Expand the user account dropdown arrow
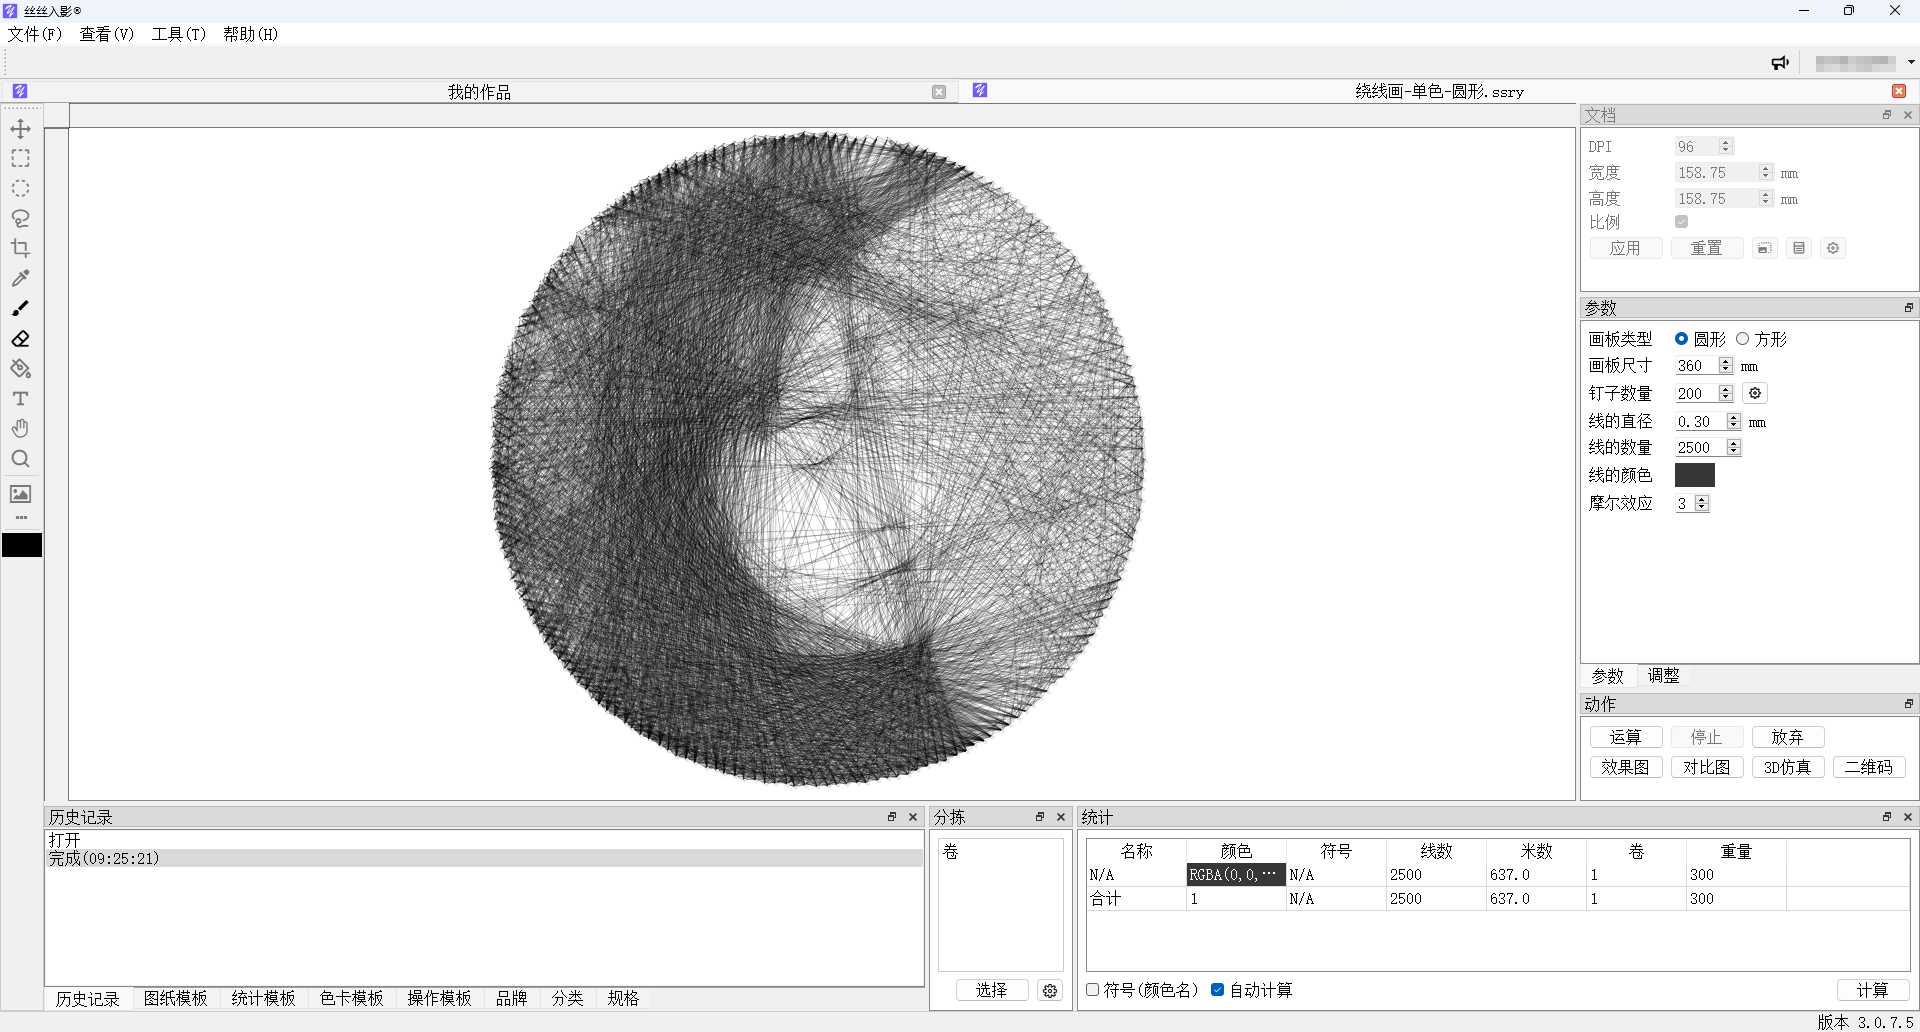 [1911, 62]
